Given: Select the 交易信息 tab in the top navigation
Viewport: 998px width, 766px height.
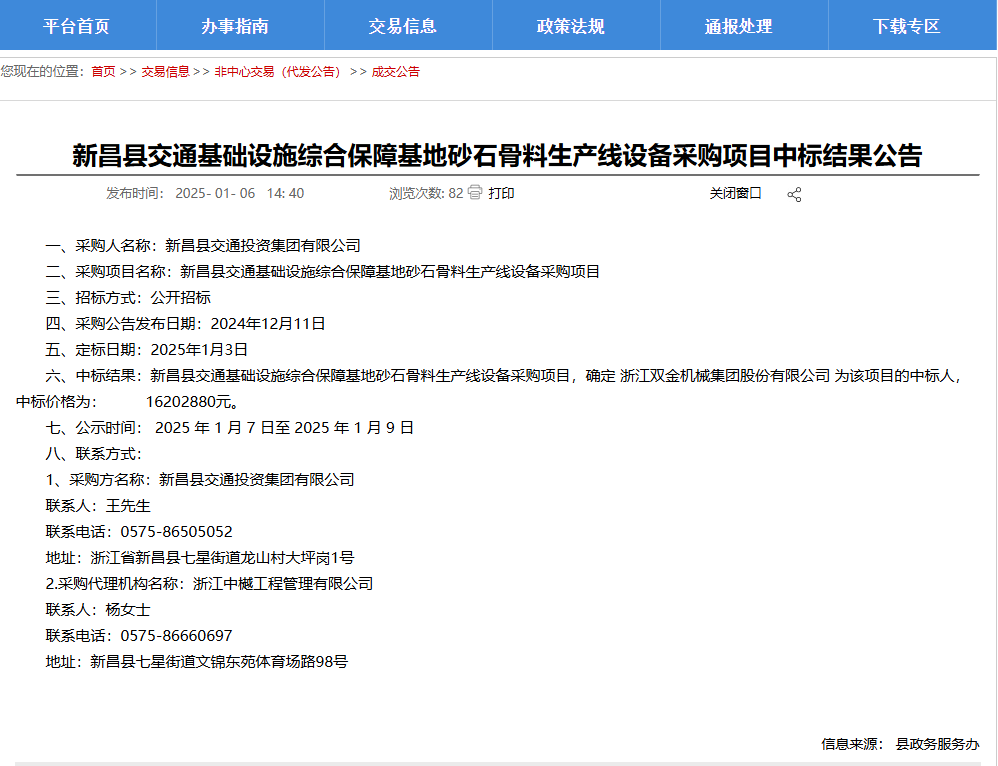Looking at the screenshot, I should [x=410, y=26].
